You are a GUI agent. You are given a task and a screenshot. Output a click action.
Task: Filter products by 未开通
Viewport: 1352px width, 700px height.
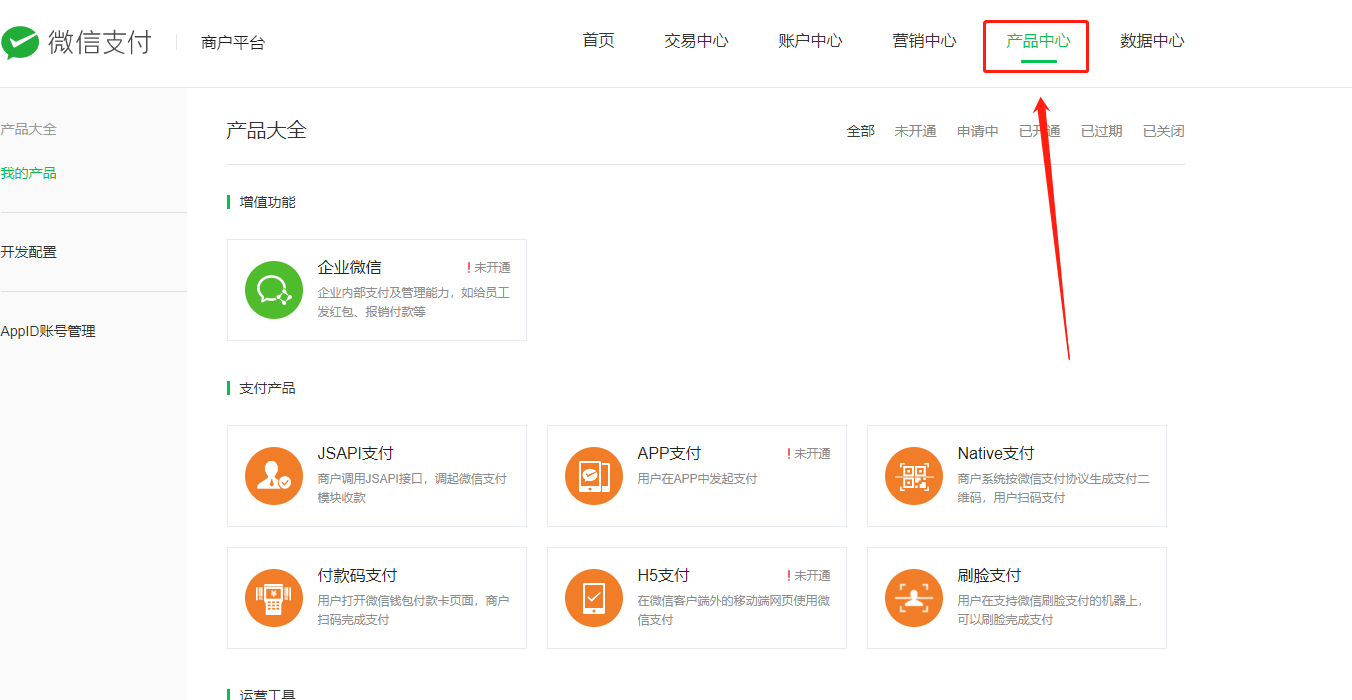point(915,131)
